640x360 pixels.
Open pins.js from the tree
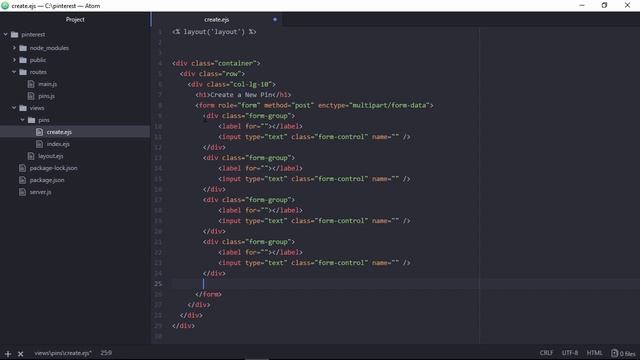click(x=46, y=96)
